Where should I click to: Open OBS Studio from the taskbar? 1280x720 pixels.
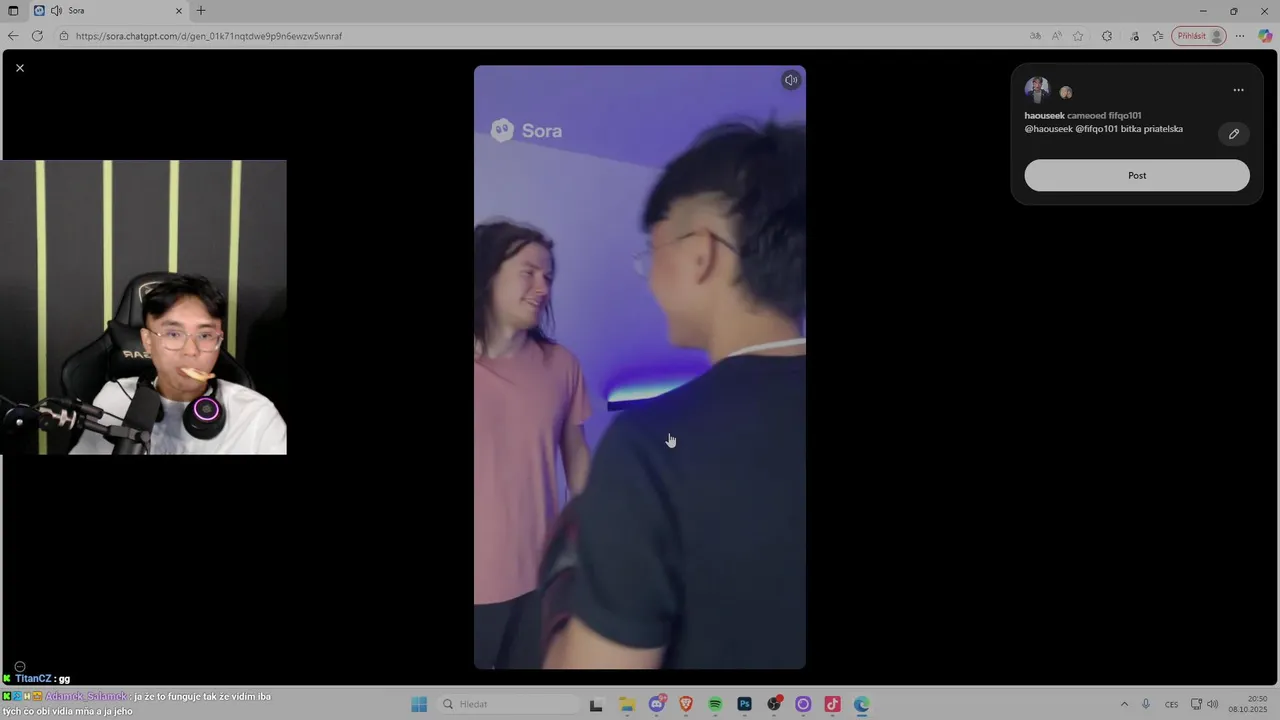(x=774, y=704)
